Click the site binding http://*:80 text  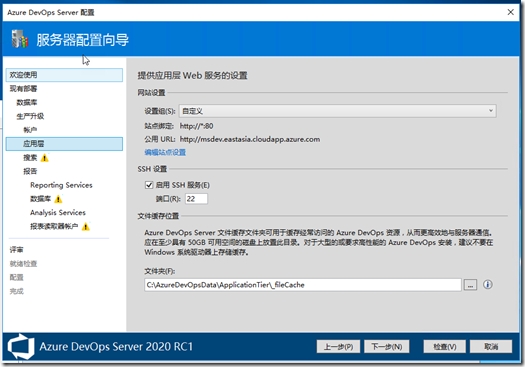(197, 126)
